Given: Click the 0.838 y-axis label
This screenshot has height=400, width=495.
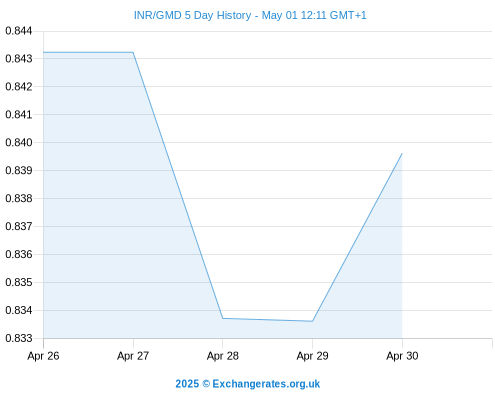Looking at the screenshot, I should [x=19, y=199].
